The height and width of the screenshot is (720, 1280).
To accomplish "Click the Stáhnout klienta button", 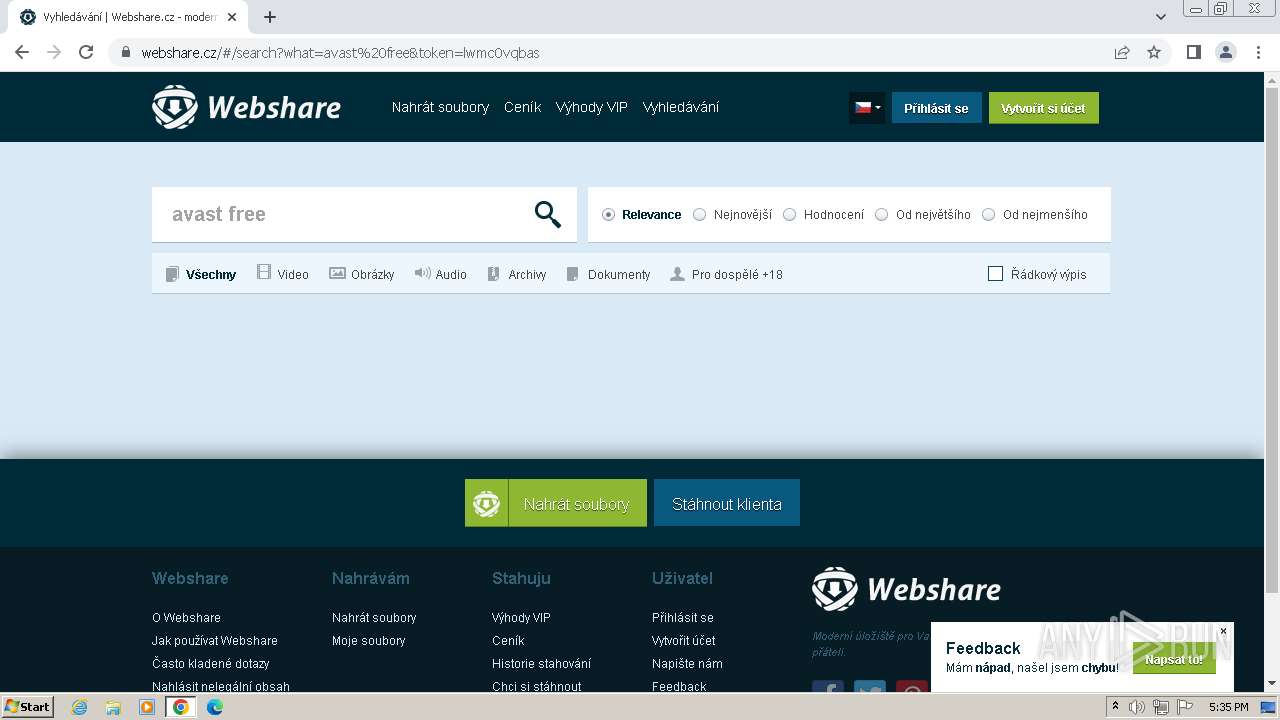I will pos(727,503).
